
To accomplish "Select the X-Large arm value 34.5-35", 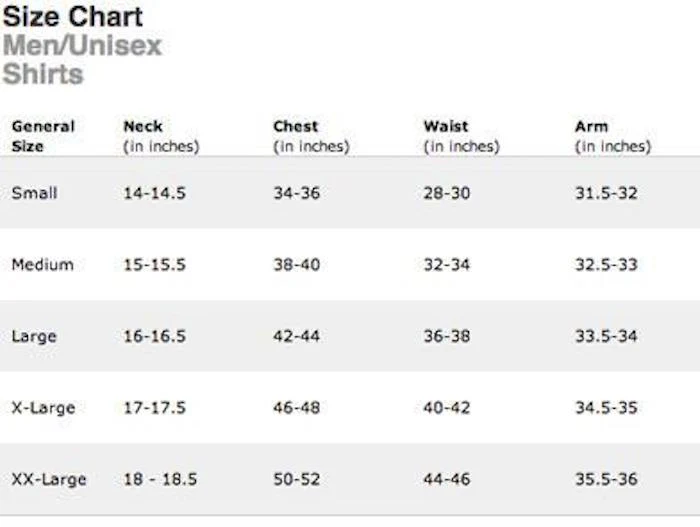I will coord(606,408).
